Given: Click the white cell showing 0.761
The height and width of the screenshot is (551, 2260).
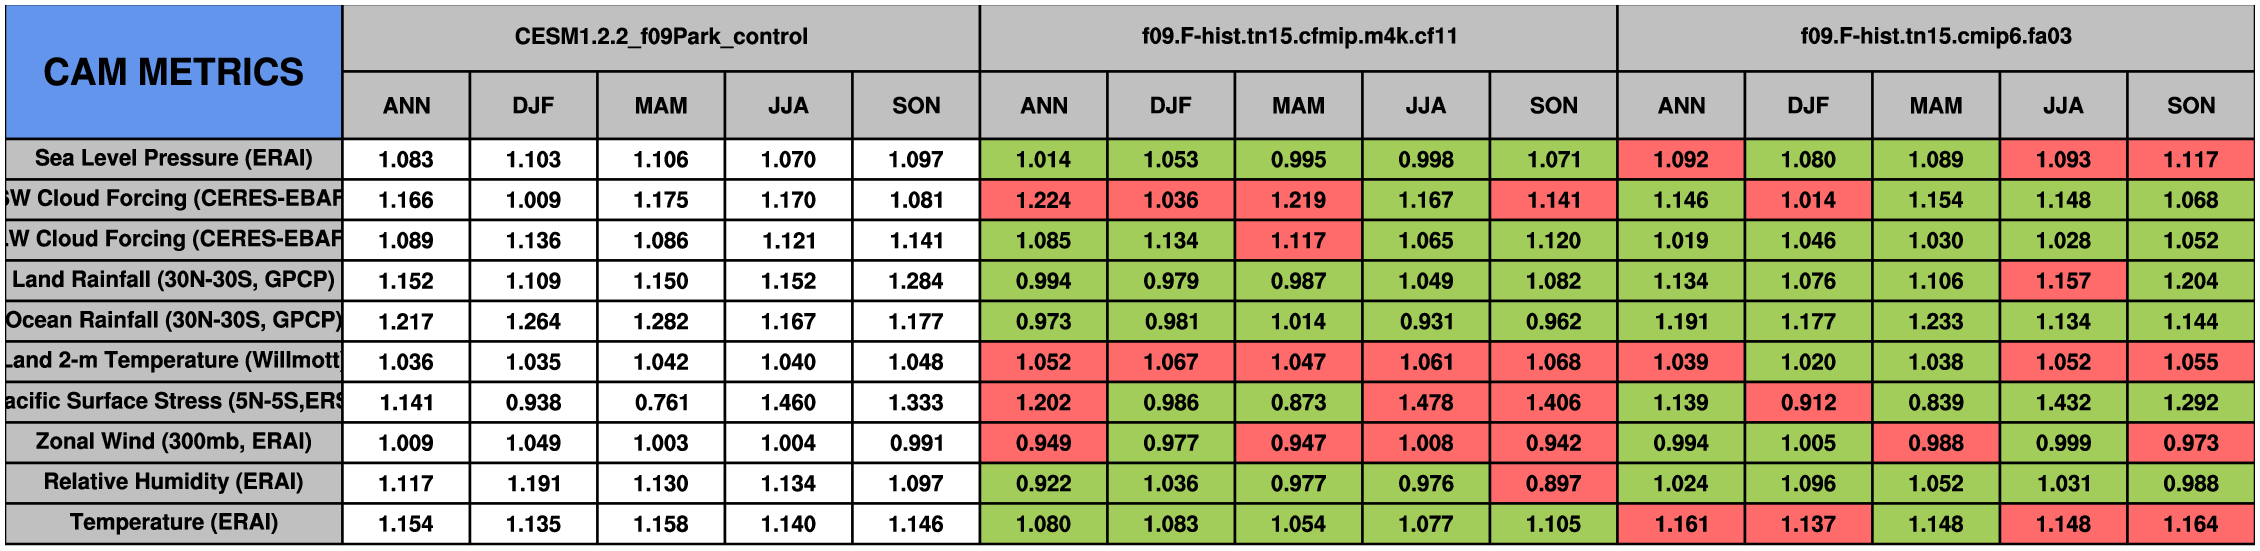Looking at the screenshot, I should [x=661, y=402].
